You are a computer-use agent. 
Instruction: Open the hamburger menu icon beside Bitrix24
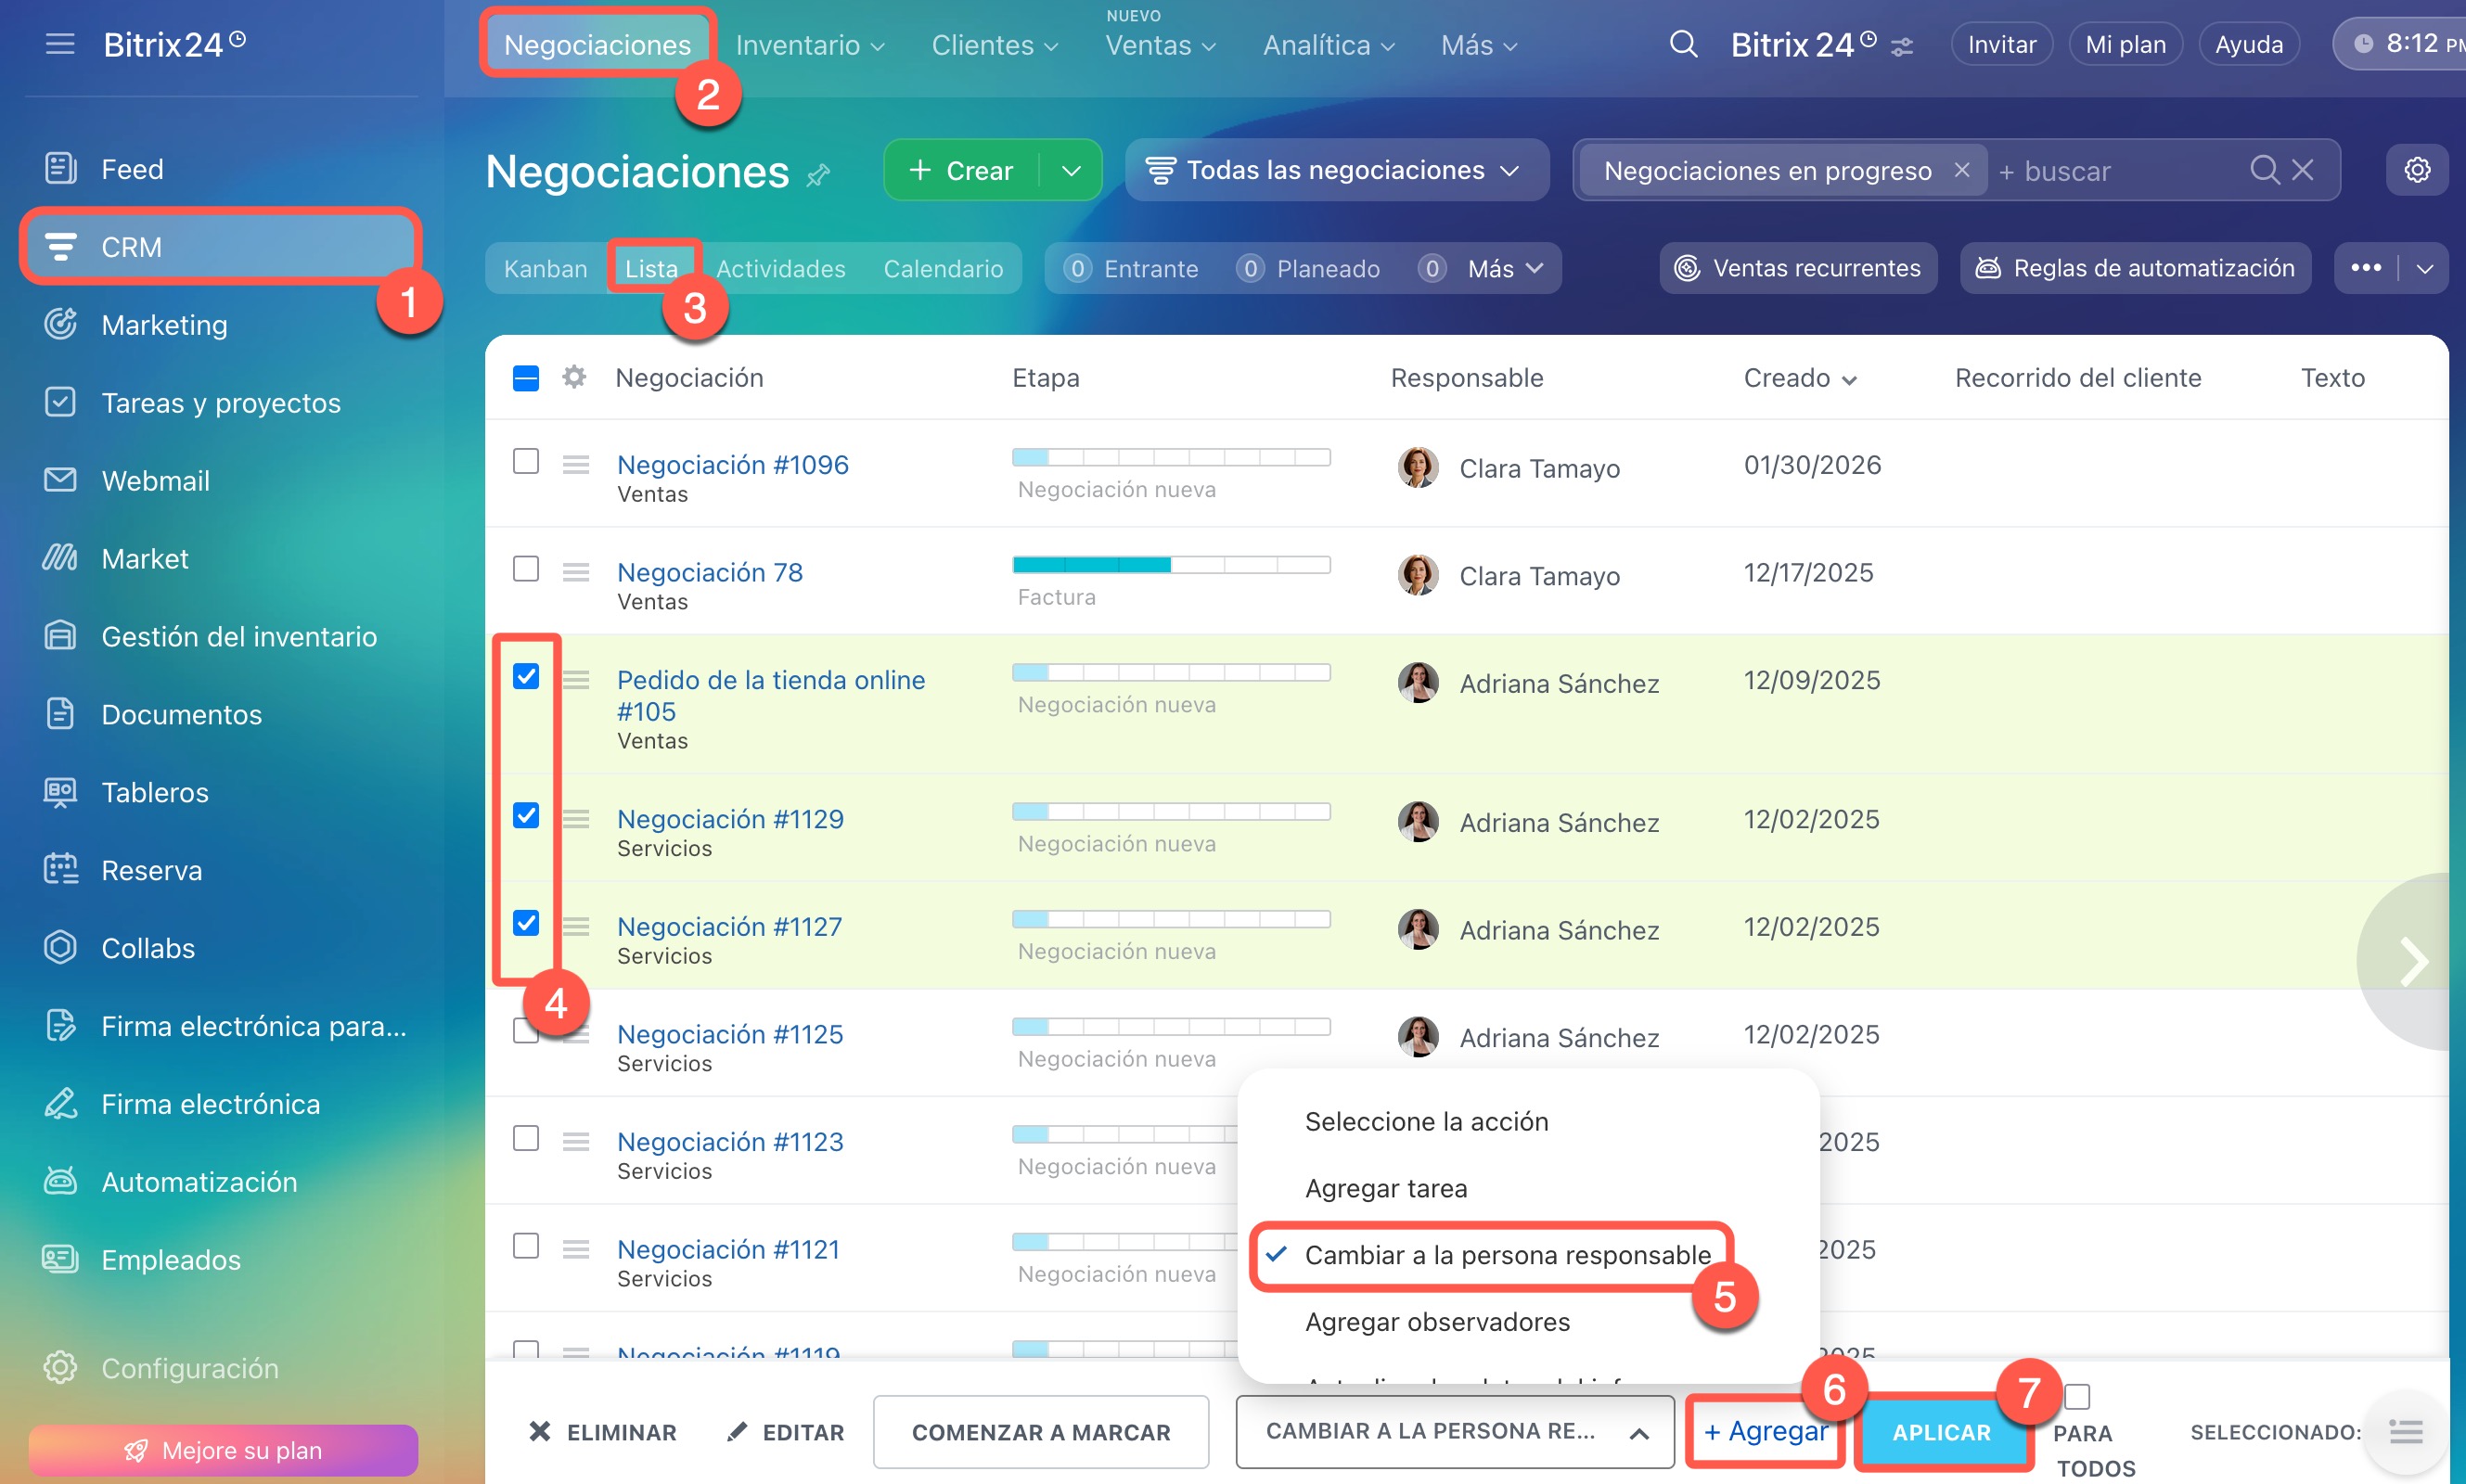60,44
